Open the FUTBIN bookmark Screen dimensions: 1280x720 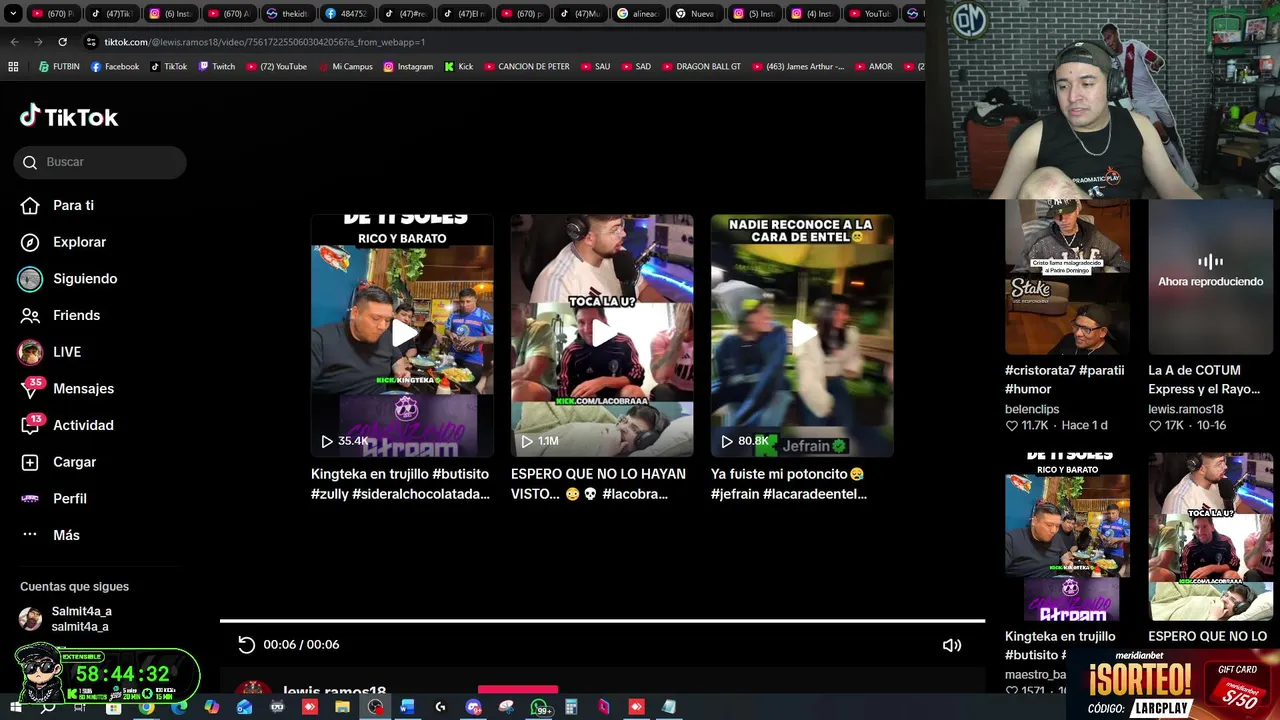59,67
